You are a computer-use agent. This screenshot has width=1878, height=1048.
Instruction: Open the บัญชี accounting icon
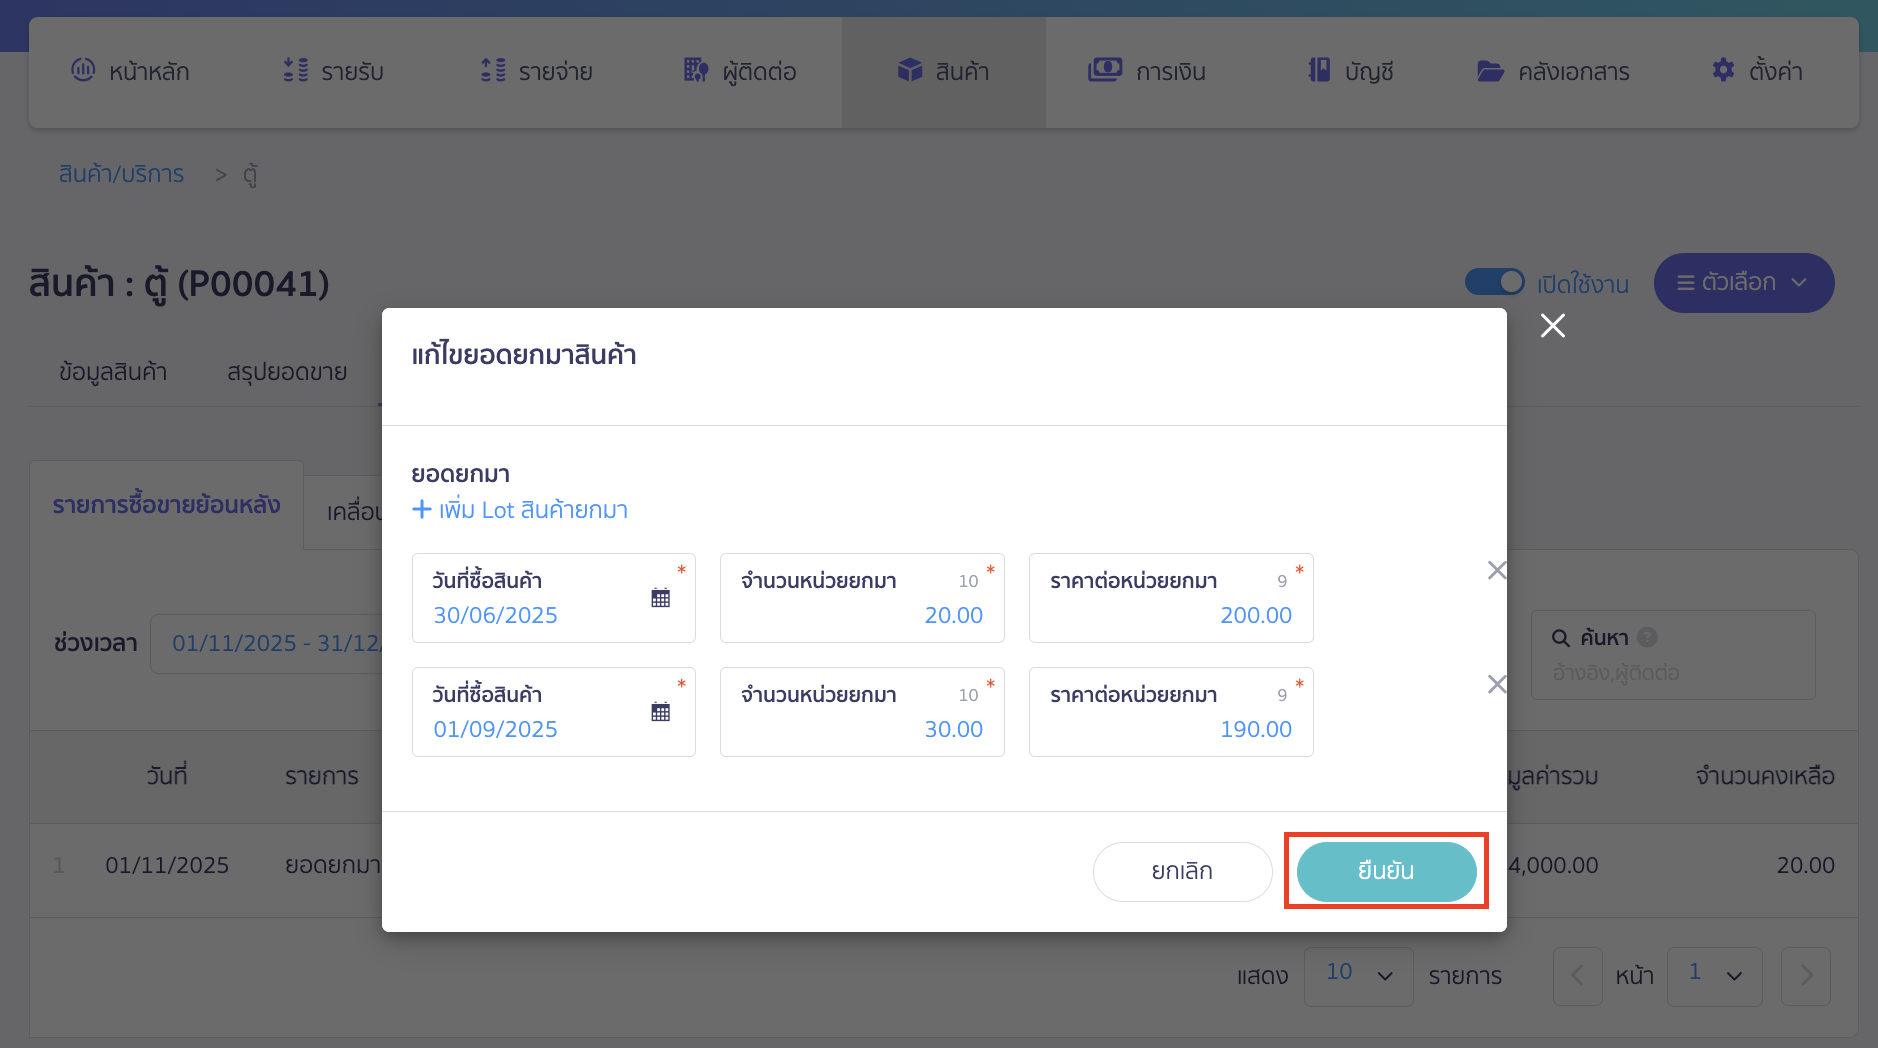(1320, 70)
